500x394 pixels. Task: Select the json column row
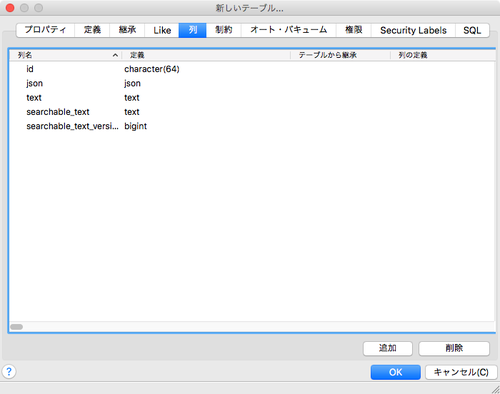[252, 83]
